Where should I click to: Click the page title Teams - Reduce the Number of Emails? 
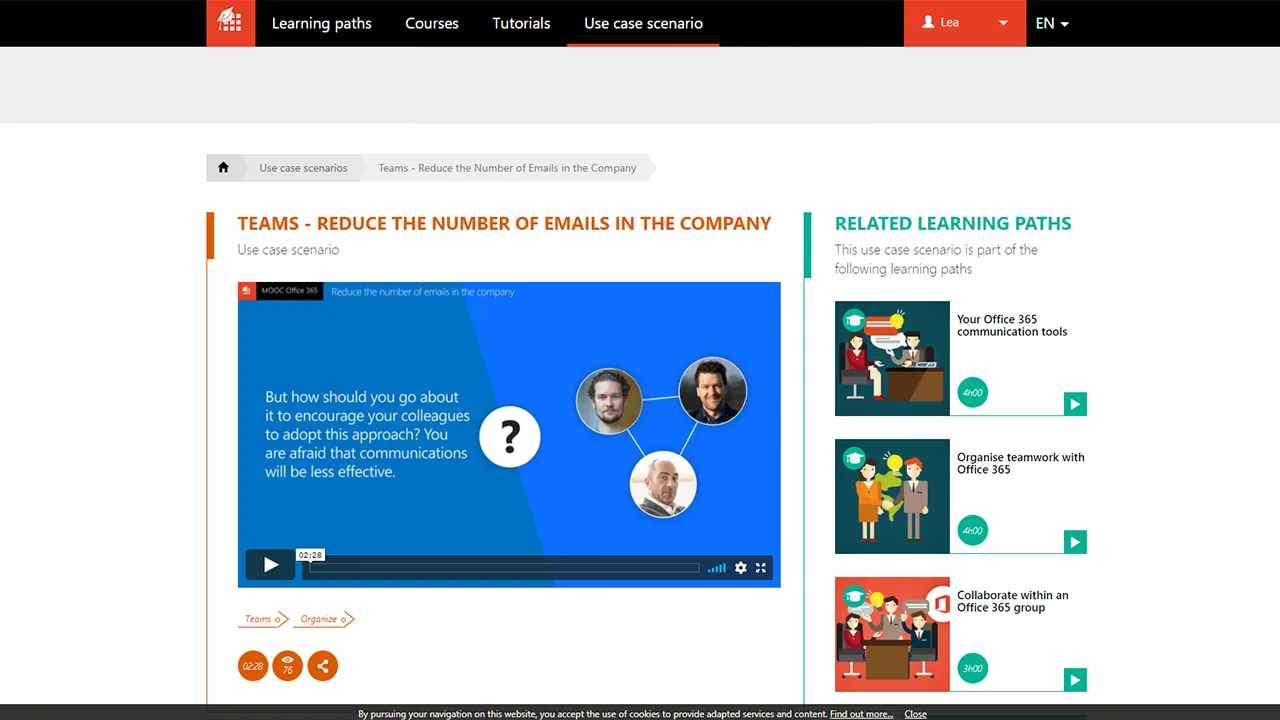pyautogui.click(x=504, y=224)
